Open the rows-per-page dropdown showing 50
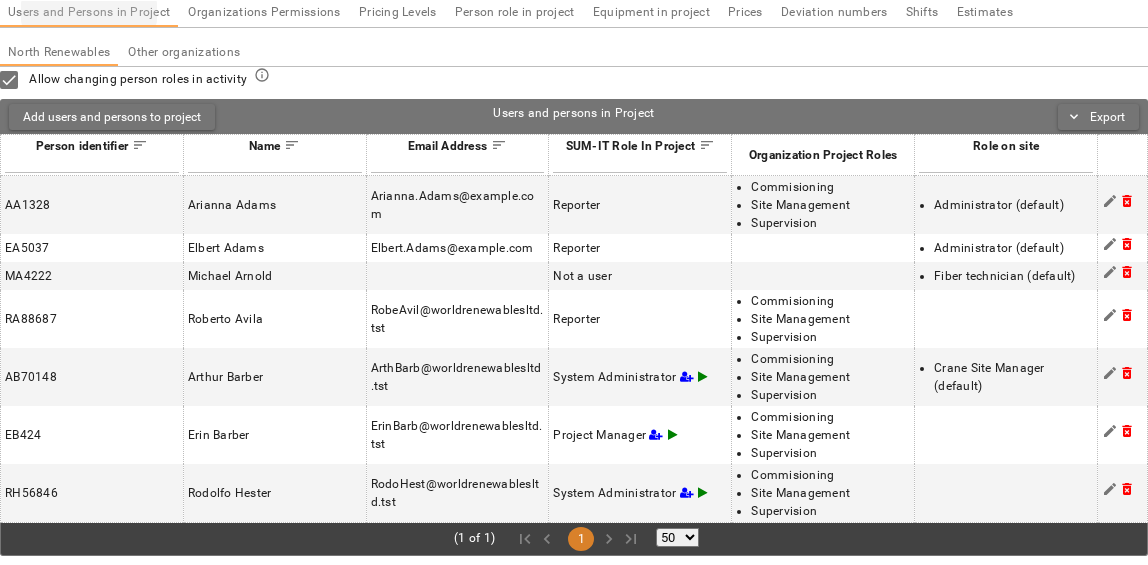 click(x=677, y=538)
